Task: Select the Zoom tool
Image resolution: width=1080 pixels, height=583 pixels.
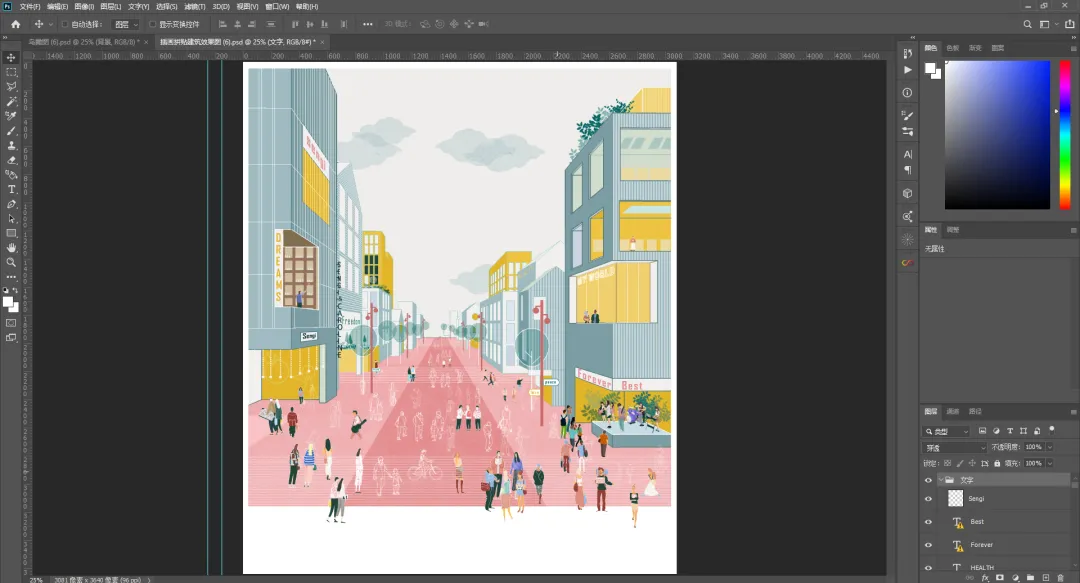Action: coord(12,262)
